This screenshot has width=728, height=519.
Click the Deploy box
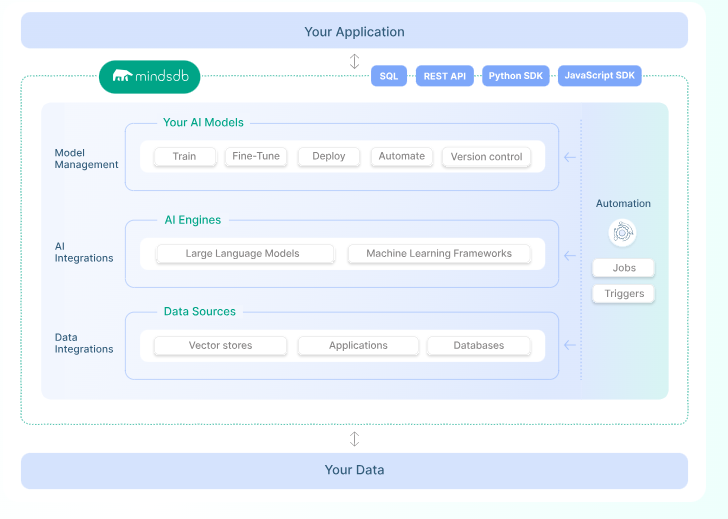[x=329, y=157]
